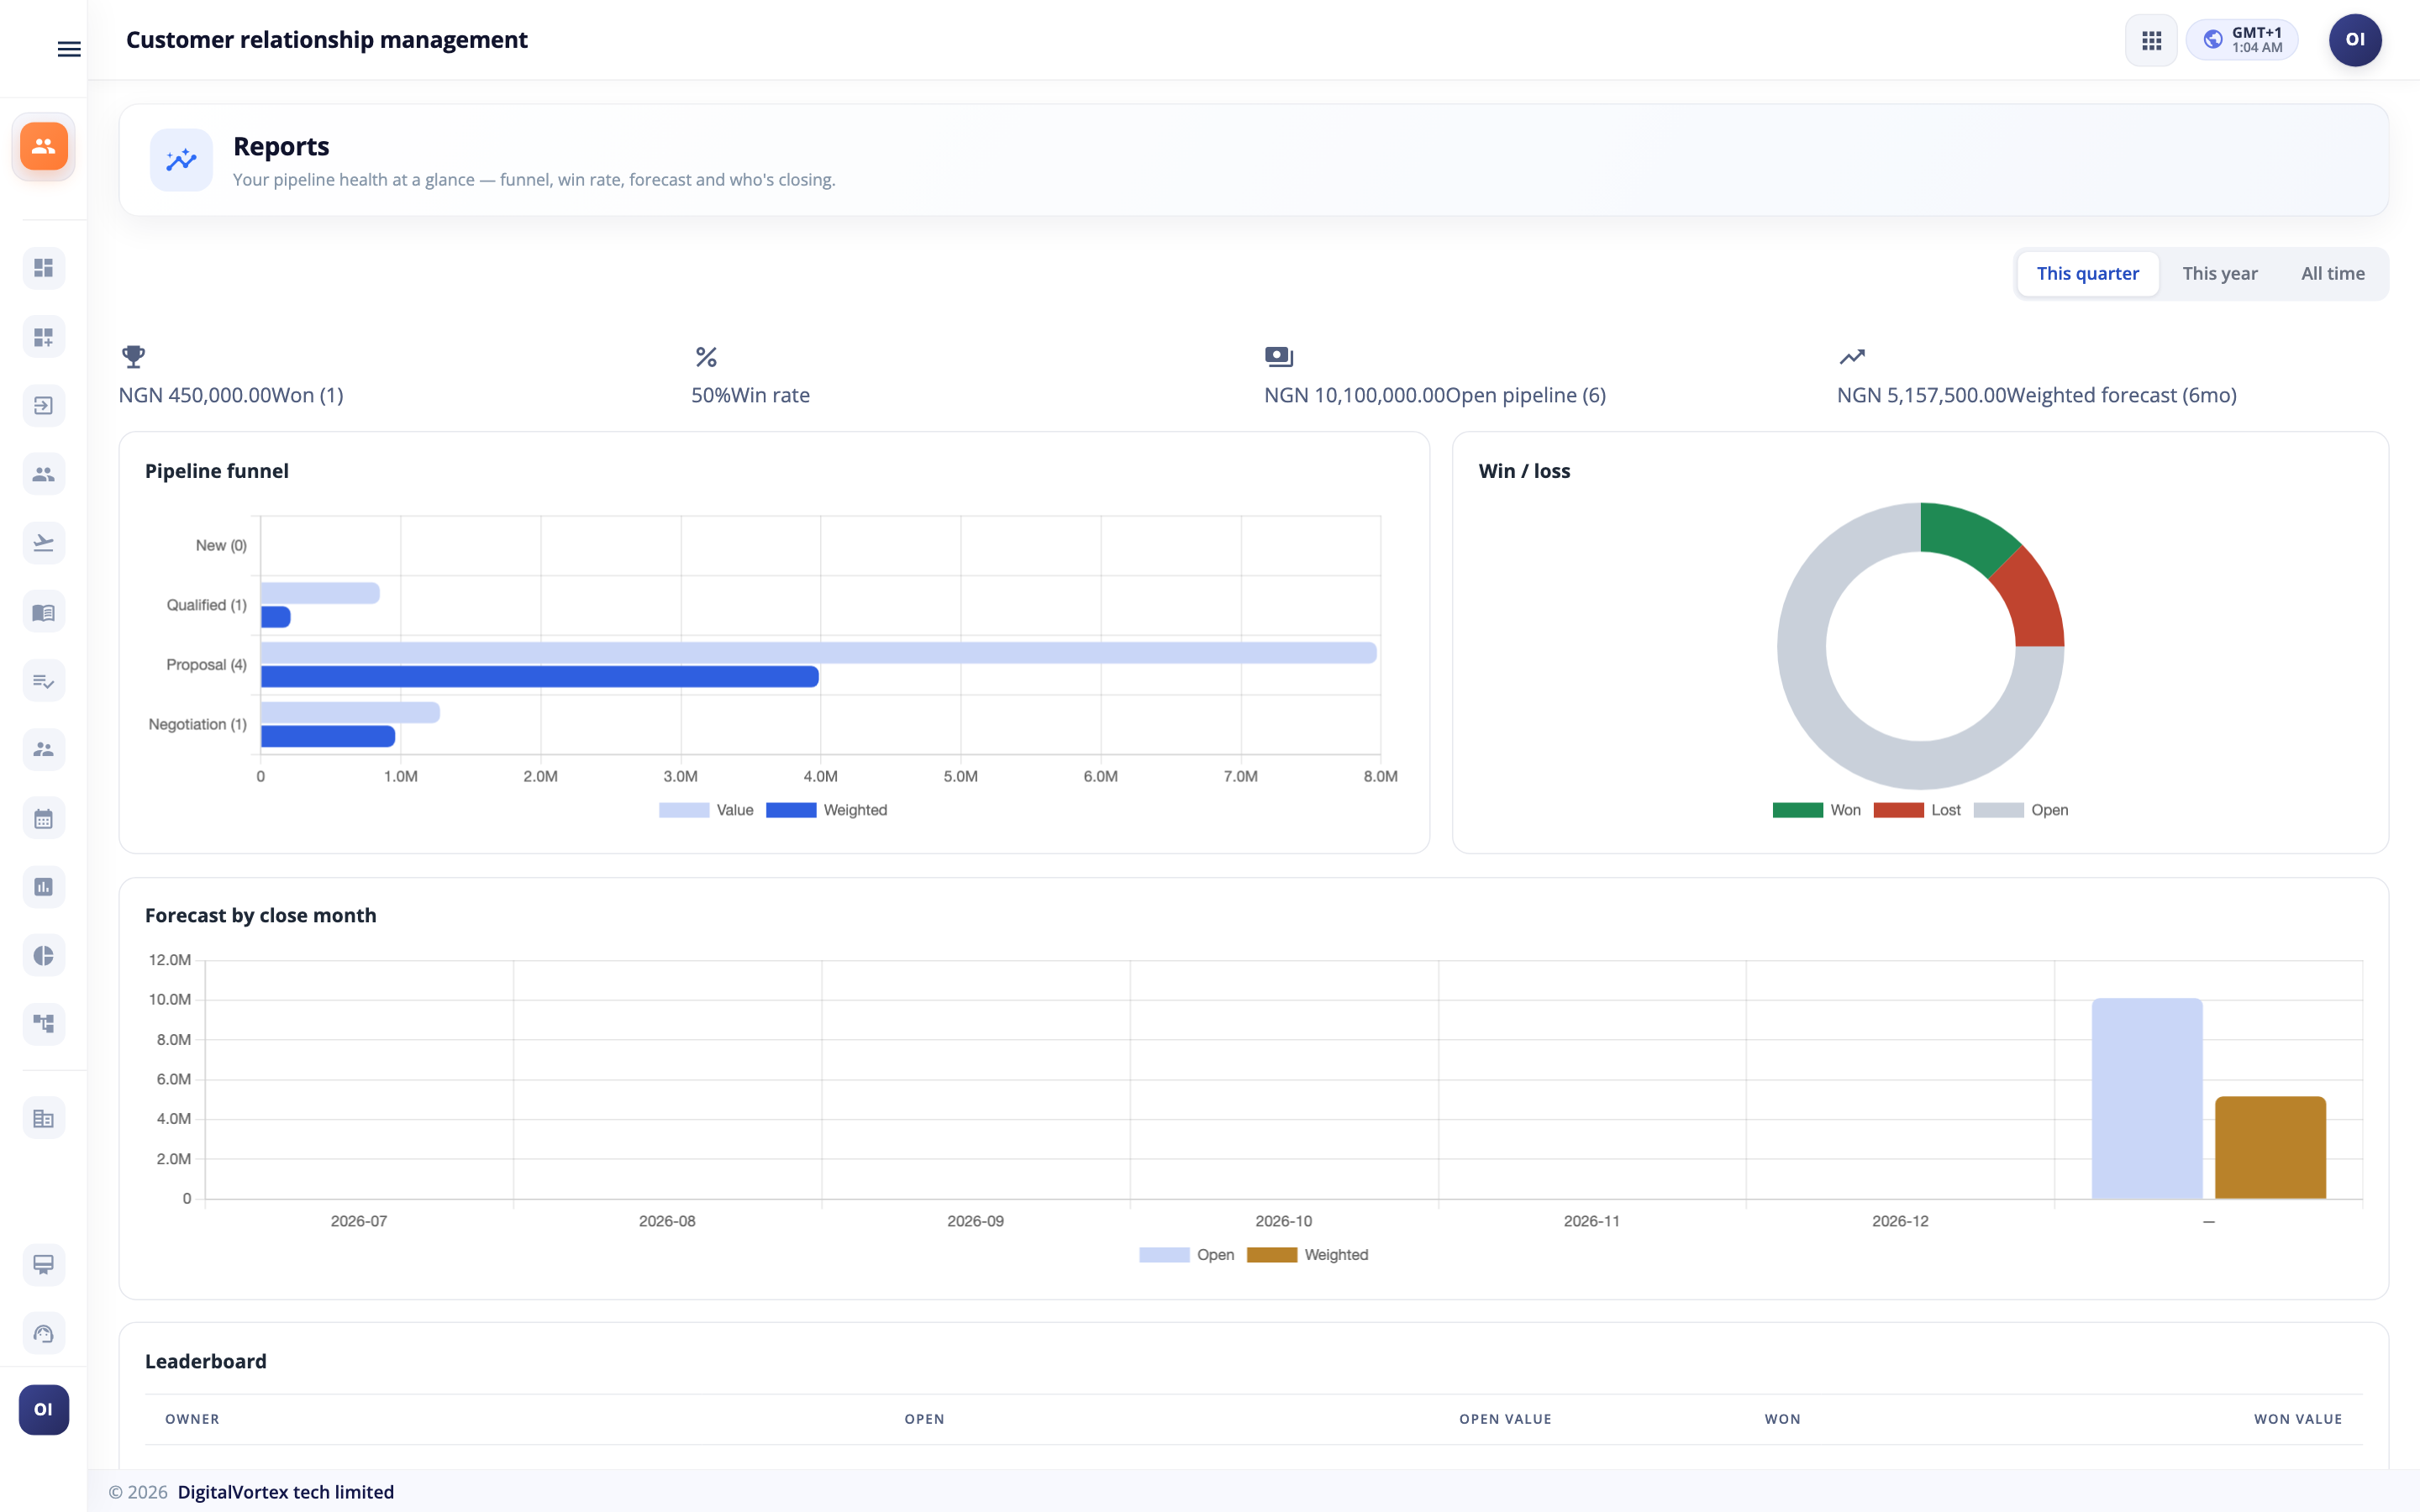Click the Proposal (4) funnel label
The width and height of the screenshot is (2420, 1512).
(206, 665)
